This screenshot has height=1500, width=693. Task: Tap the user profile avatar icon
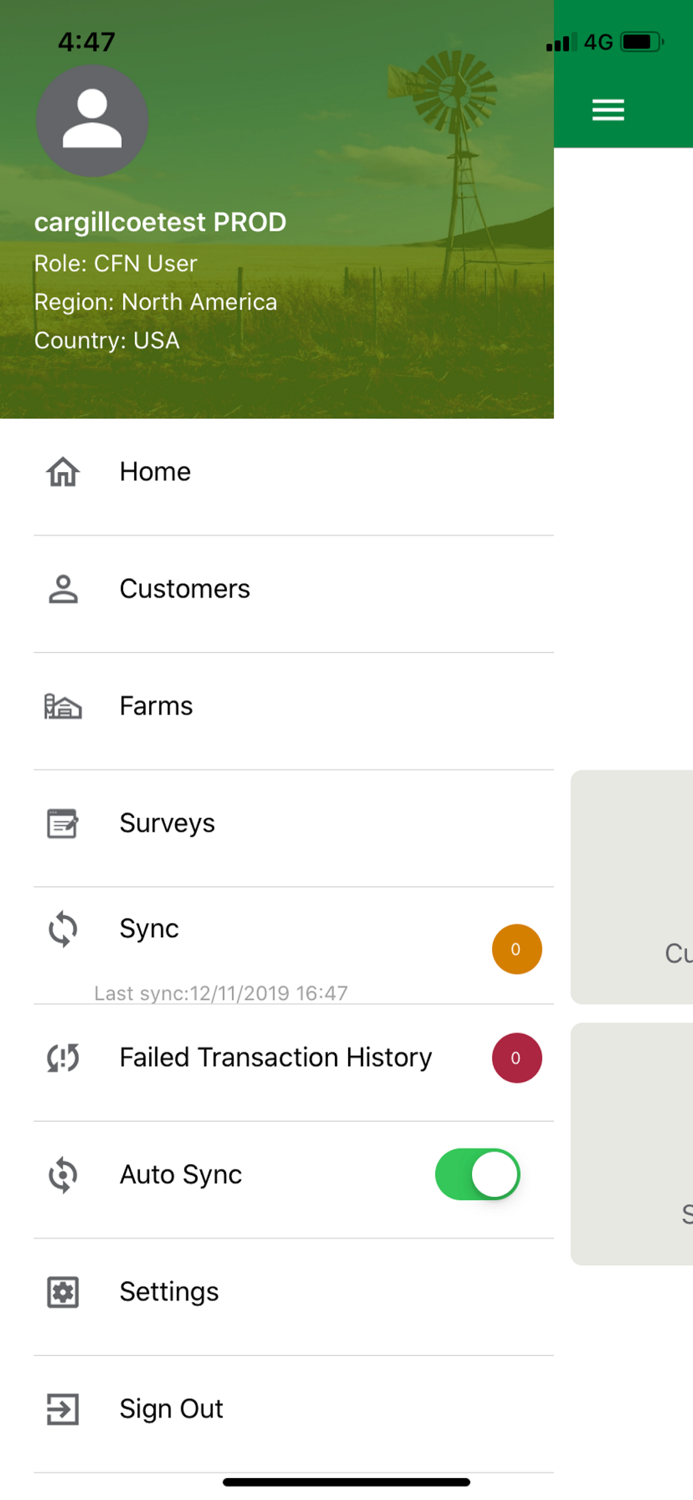(92, 121)
